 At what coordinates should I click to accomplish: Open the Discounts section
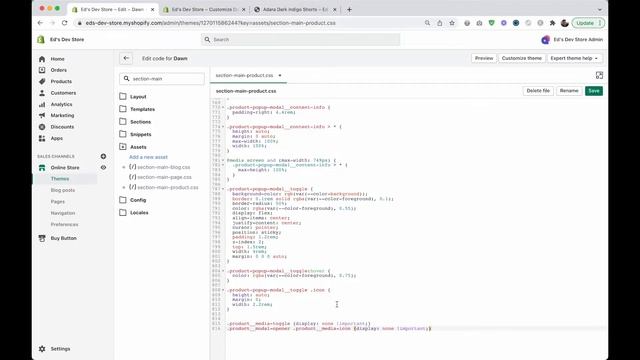(62, 127)
